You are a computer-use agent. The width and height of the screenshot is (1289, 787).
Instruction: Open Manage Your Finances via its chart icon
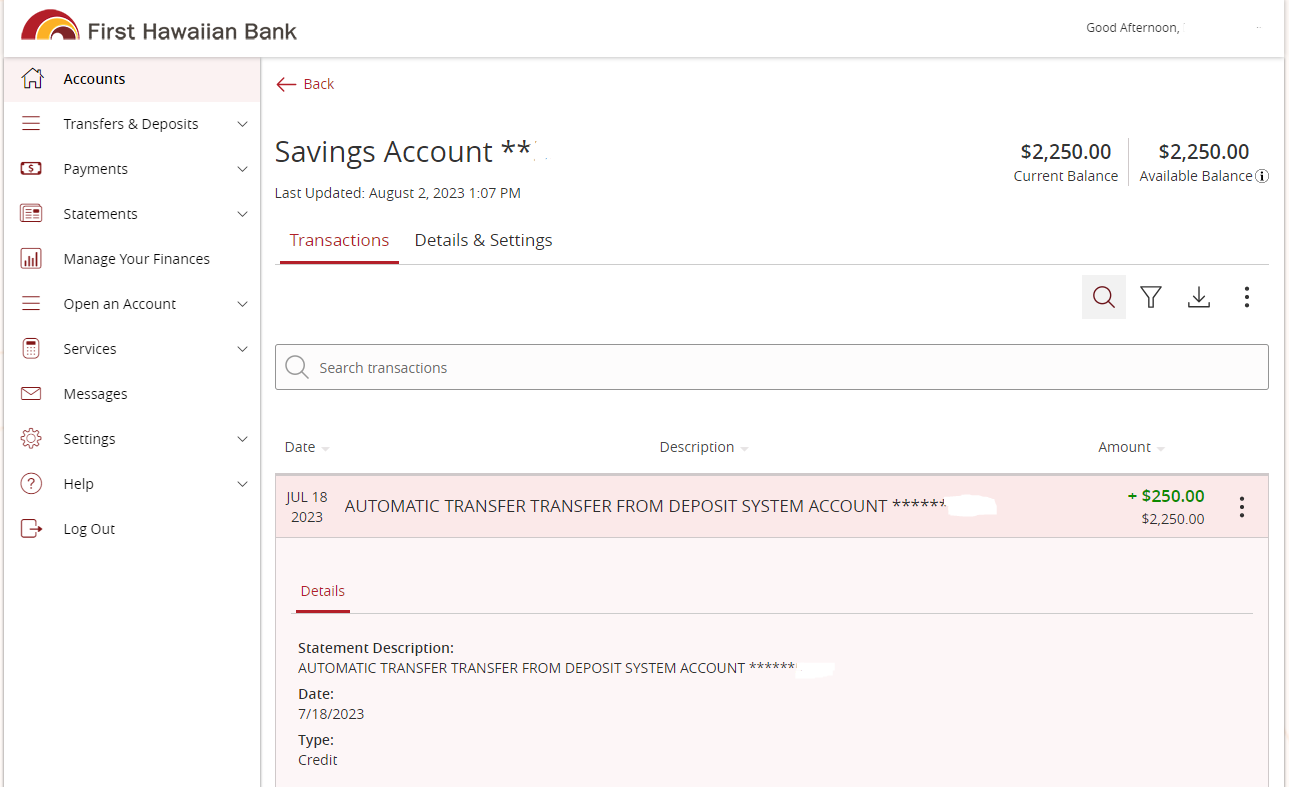tap(31, 258)
